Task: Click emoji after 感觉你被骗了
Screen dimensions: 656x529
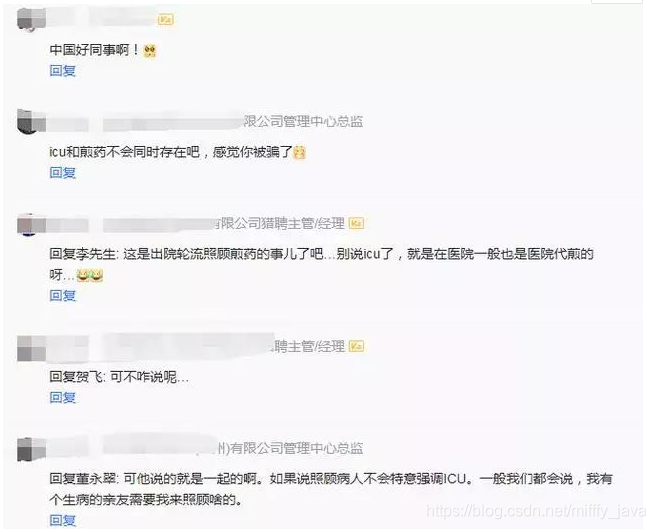Action: [x=299, y=152]
